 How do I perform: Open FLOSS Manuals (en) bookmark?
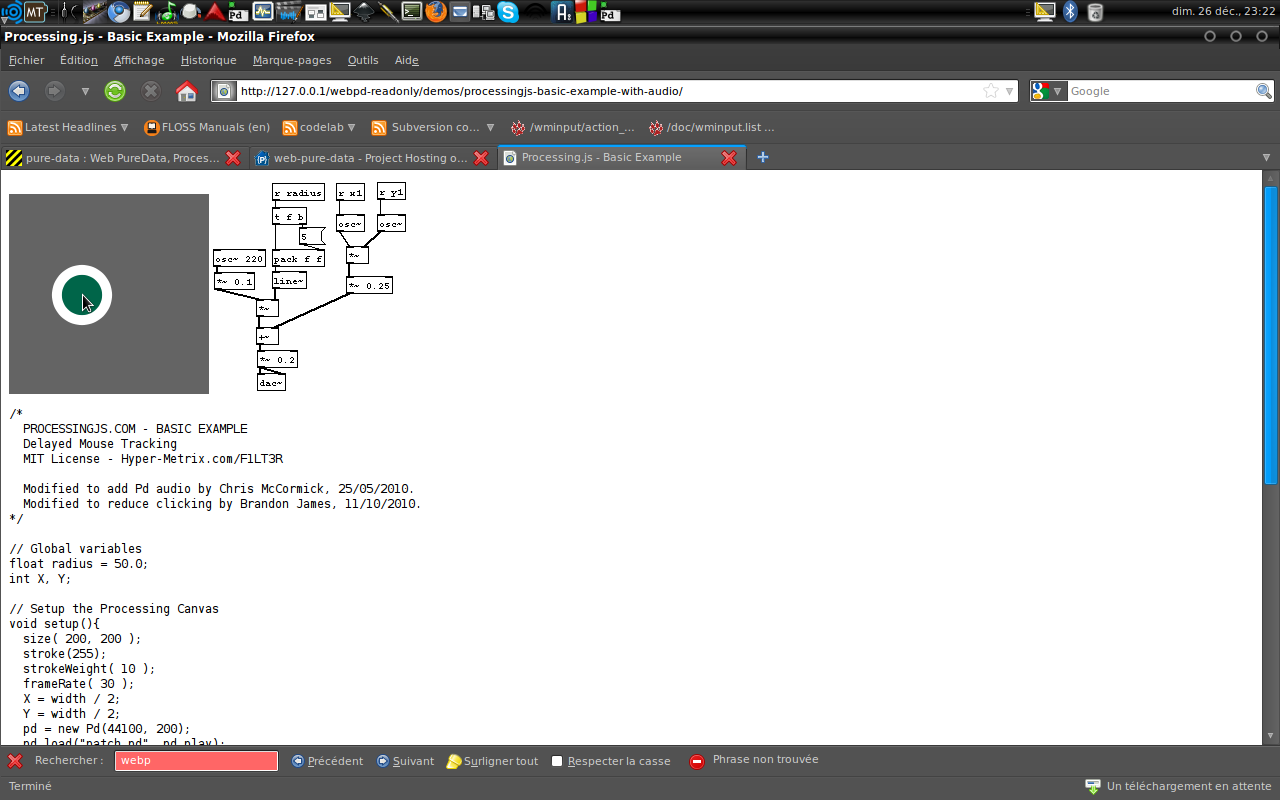pos(207,127)
